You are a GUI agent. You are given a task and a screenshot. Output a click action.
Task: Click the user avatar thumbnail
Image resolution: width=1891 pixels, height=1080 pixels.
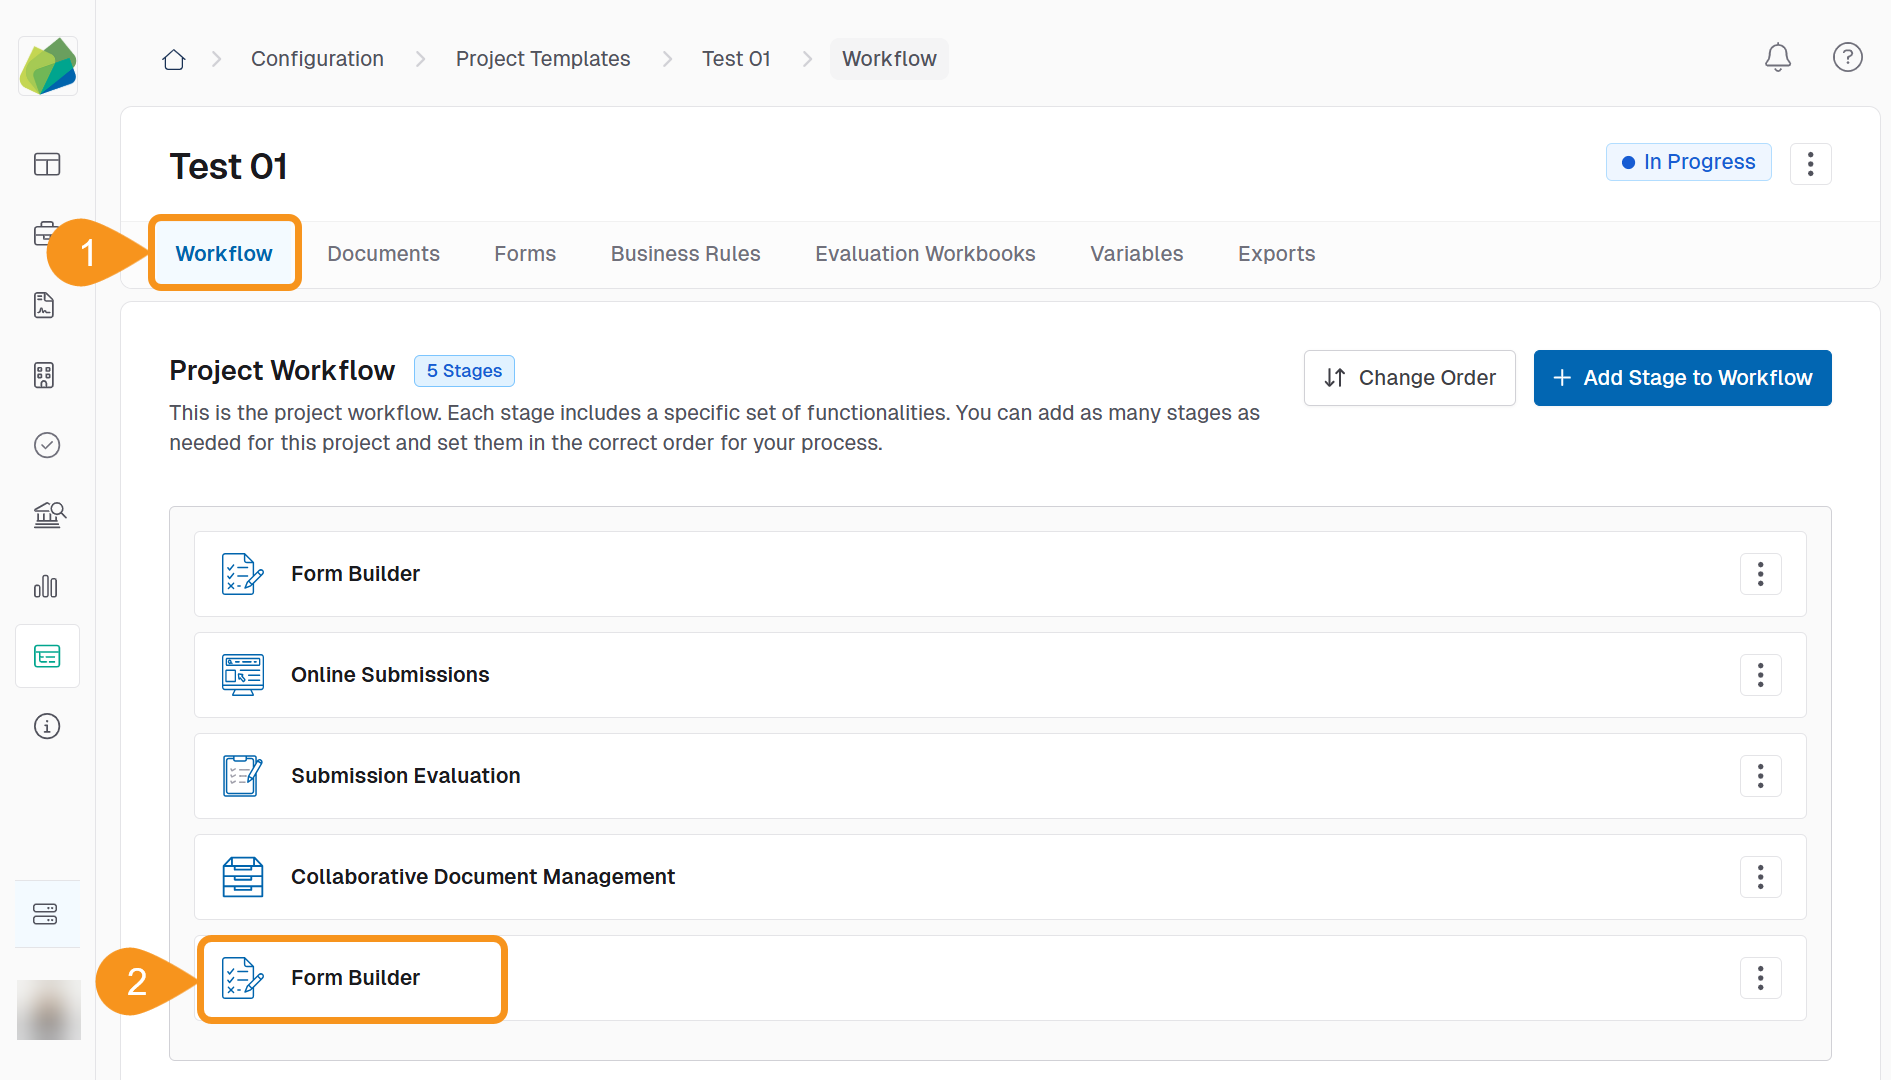click(48, 1010)
